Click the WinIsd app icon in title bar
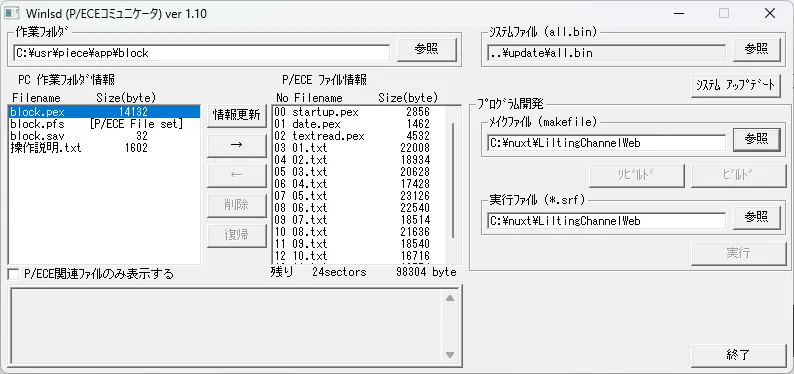Screen dimensions: 794x374 [x=11, y=13]
